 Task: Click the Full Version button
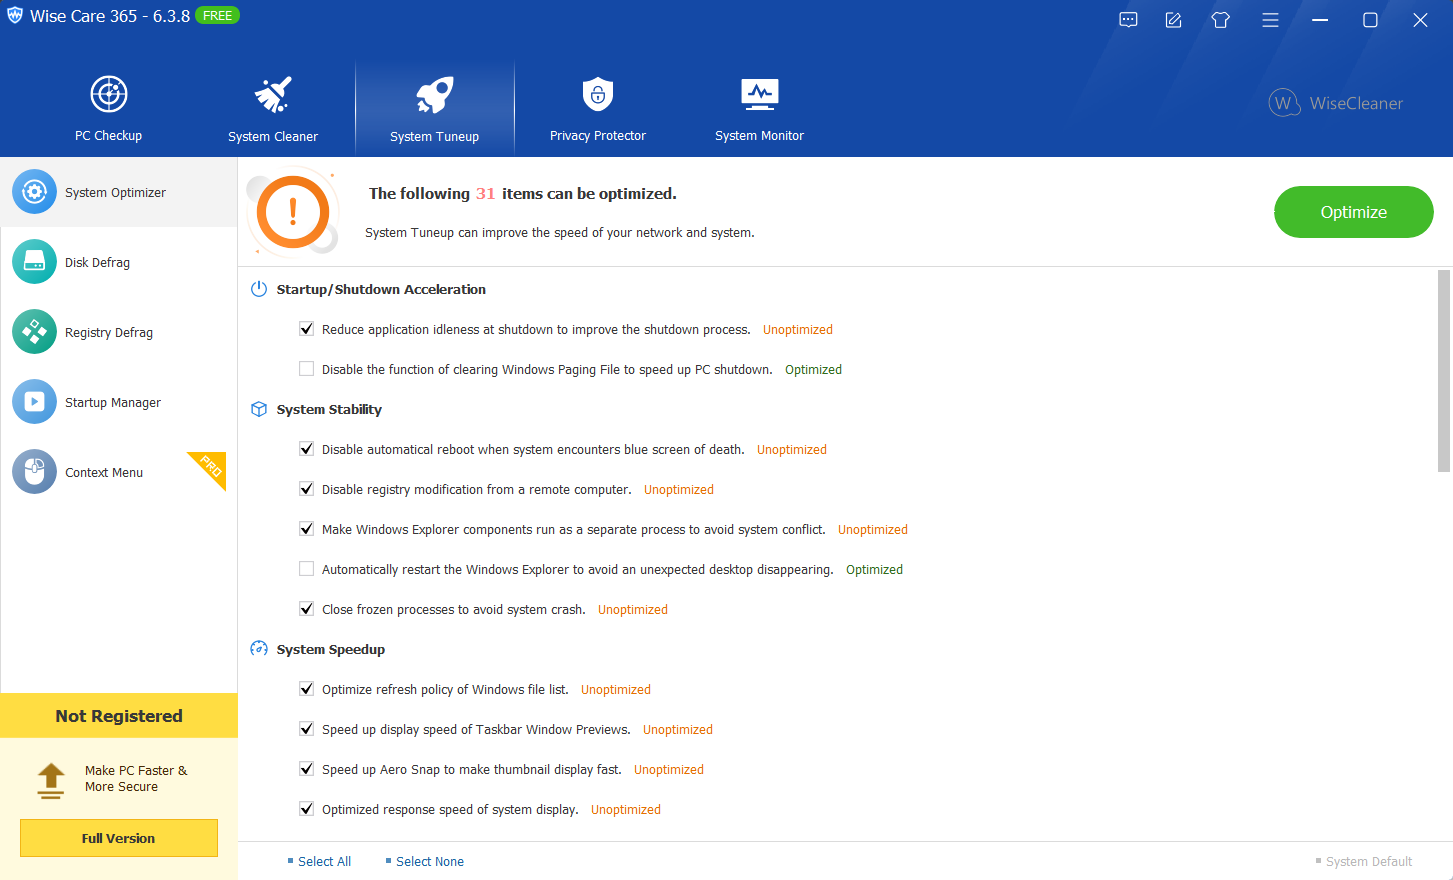(119, 838)
